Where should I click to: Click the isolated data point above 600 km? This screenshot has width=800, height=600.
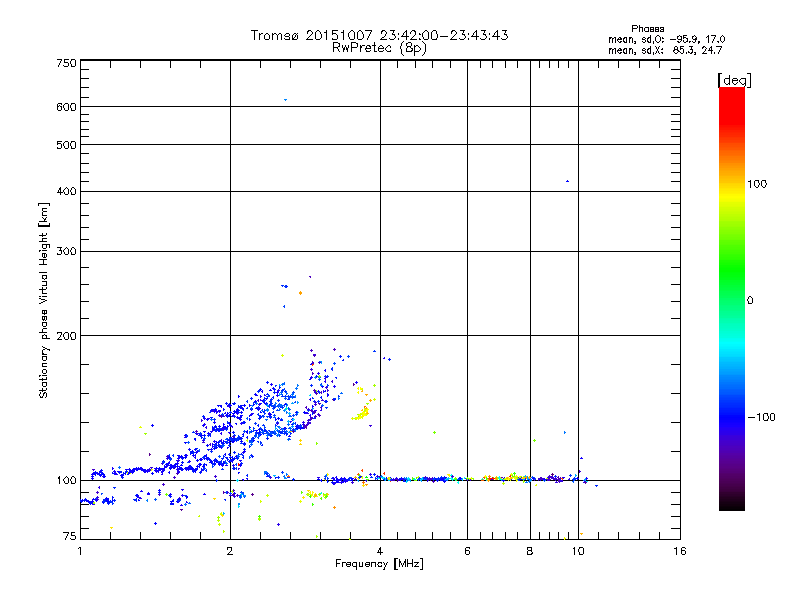tap(285, 100)
